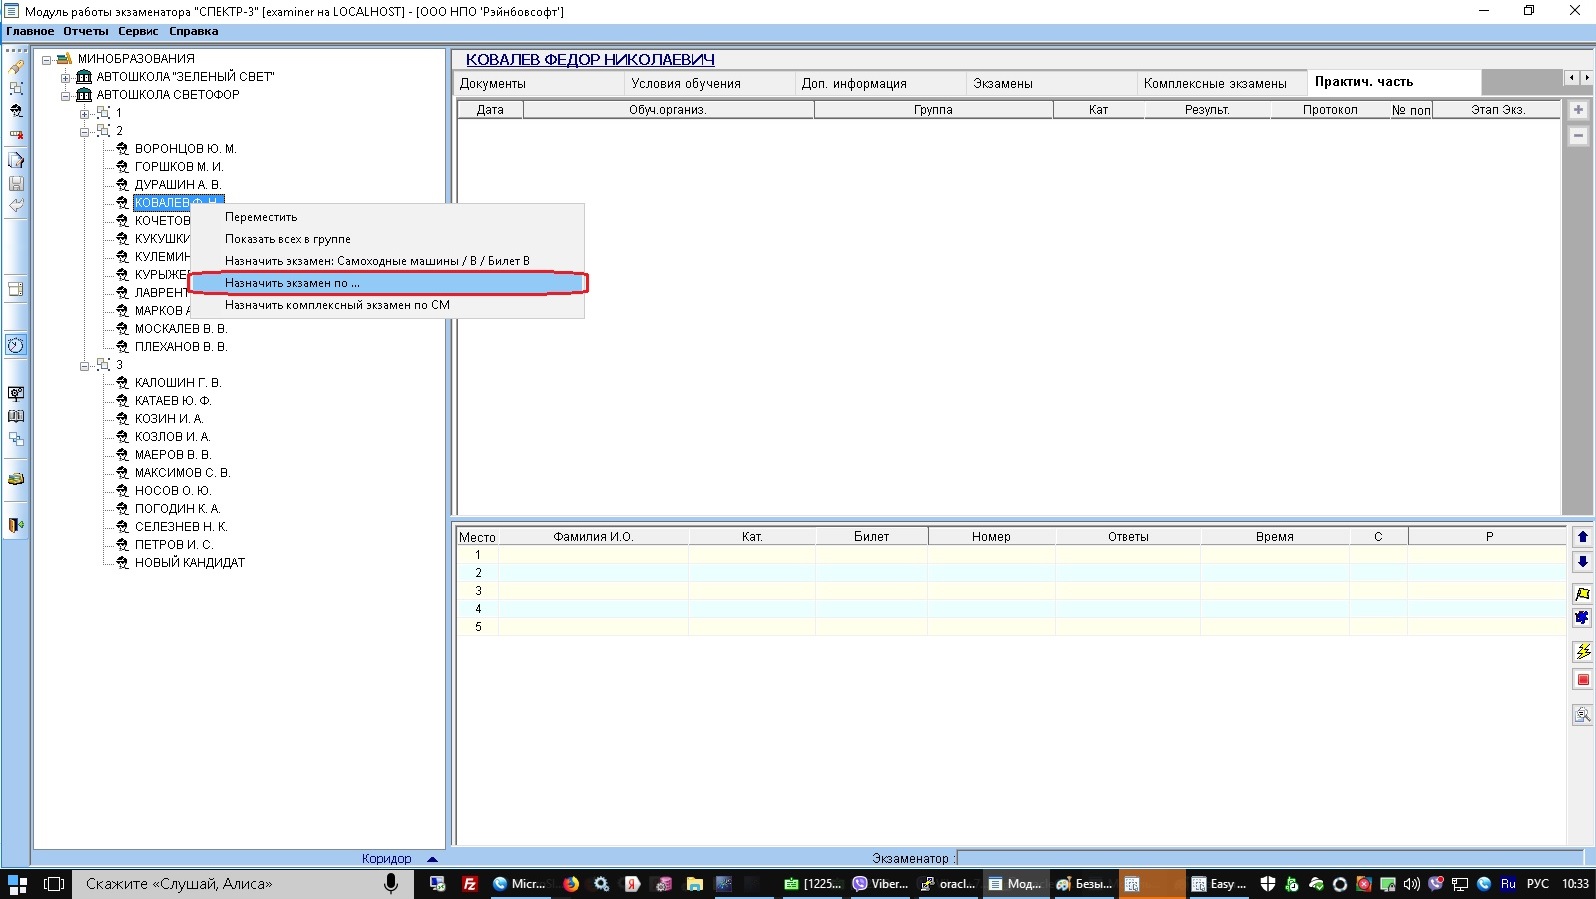Click the Дата column header
1596x899 pixels.
(490, 110)
